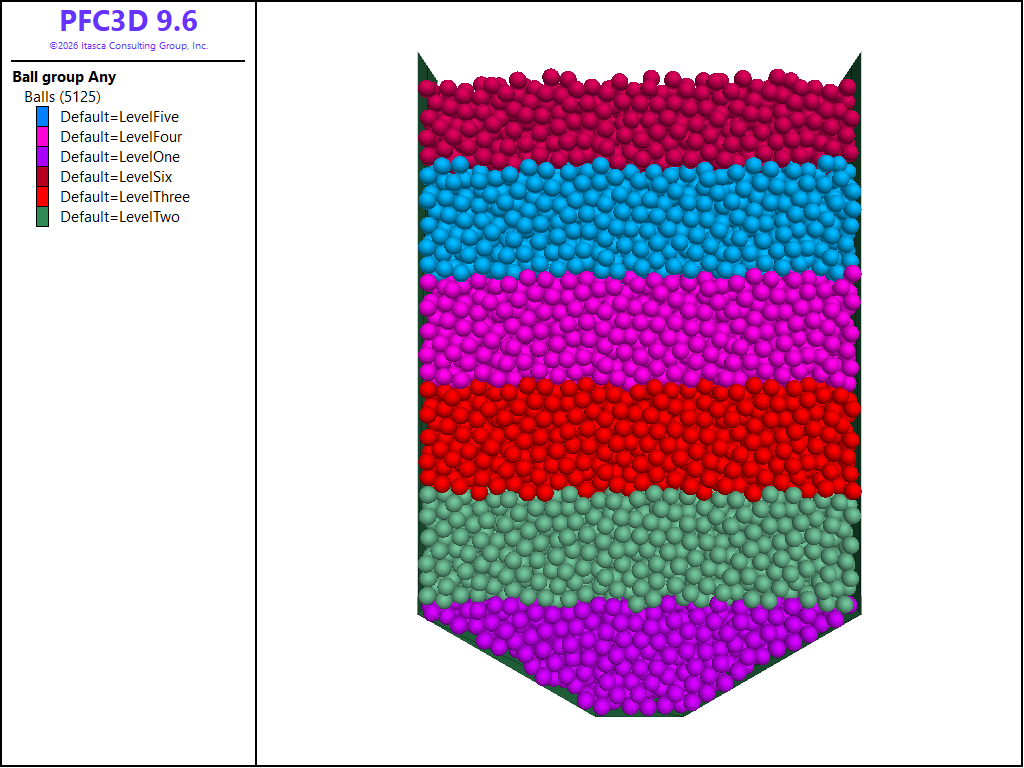Select the magenta ball layer in the hopper
This screenshot has height=768, width=1024.
click(638, 328)
